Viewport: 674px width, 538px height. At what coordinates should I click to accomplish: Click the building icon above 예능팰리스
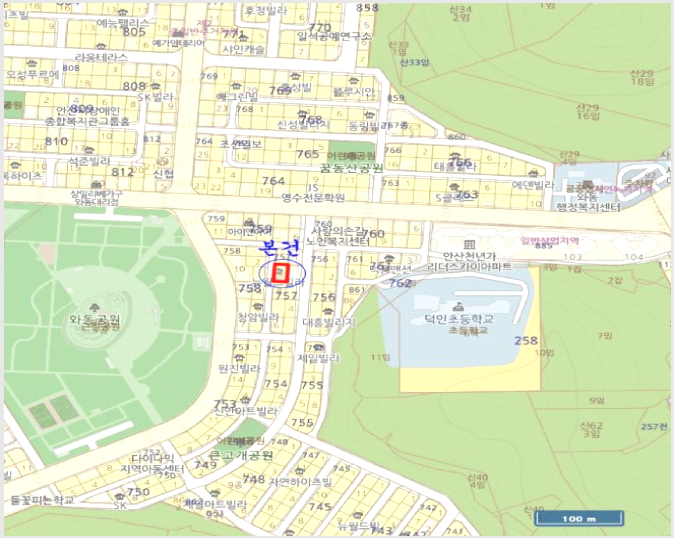(122, 12)
